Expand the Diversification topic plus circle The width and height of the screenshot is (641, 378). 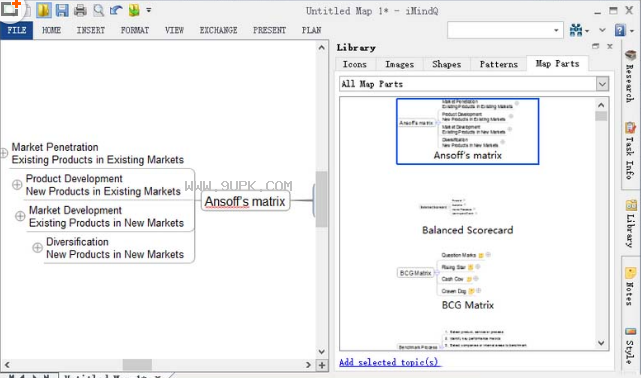[37, 248]
